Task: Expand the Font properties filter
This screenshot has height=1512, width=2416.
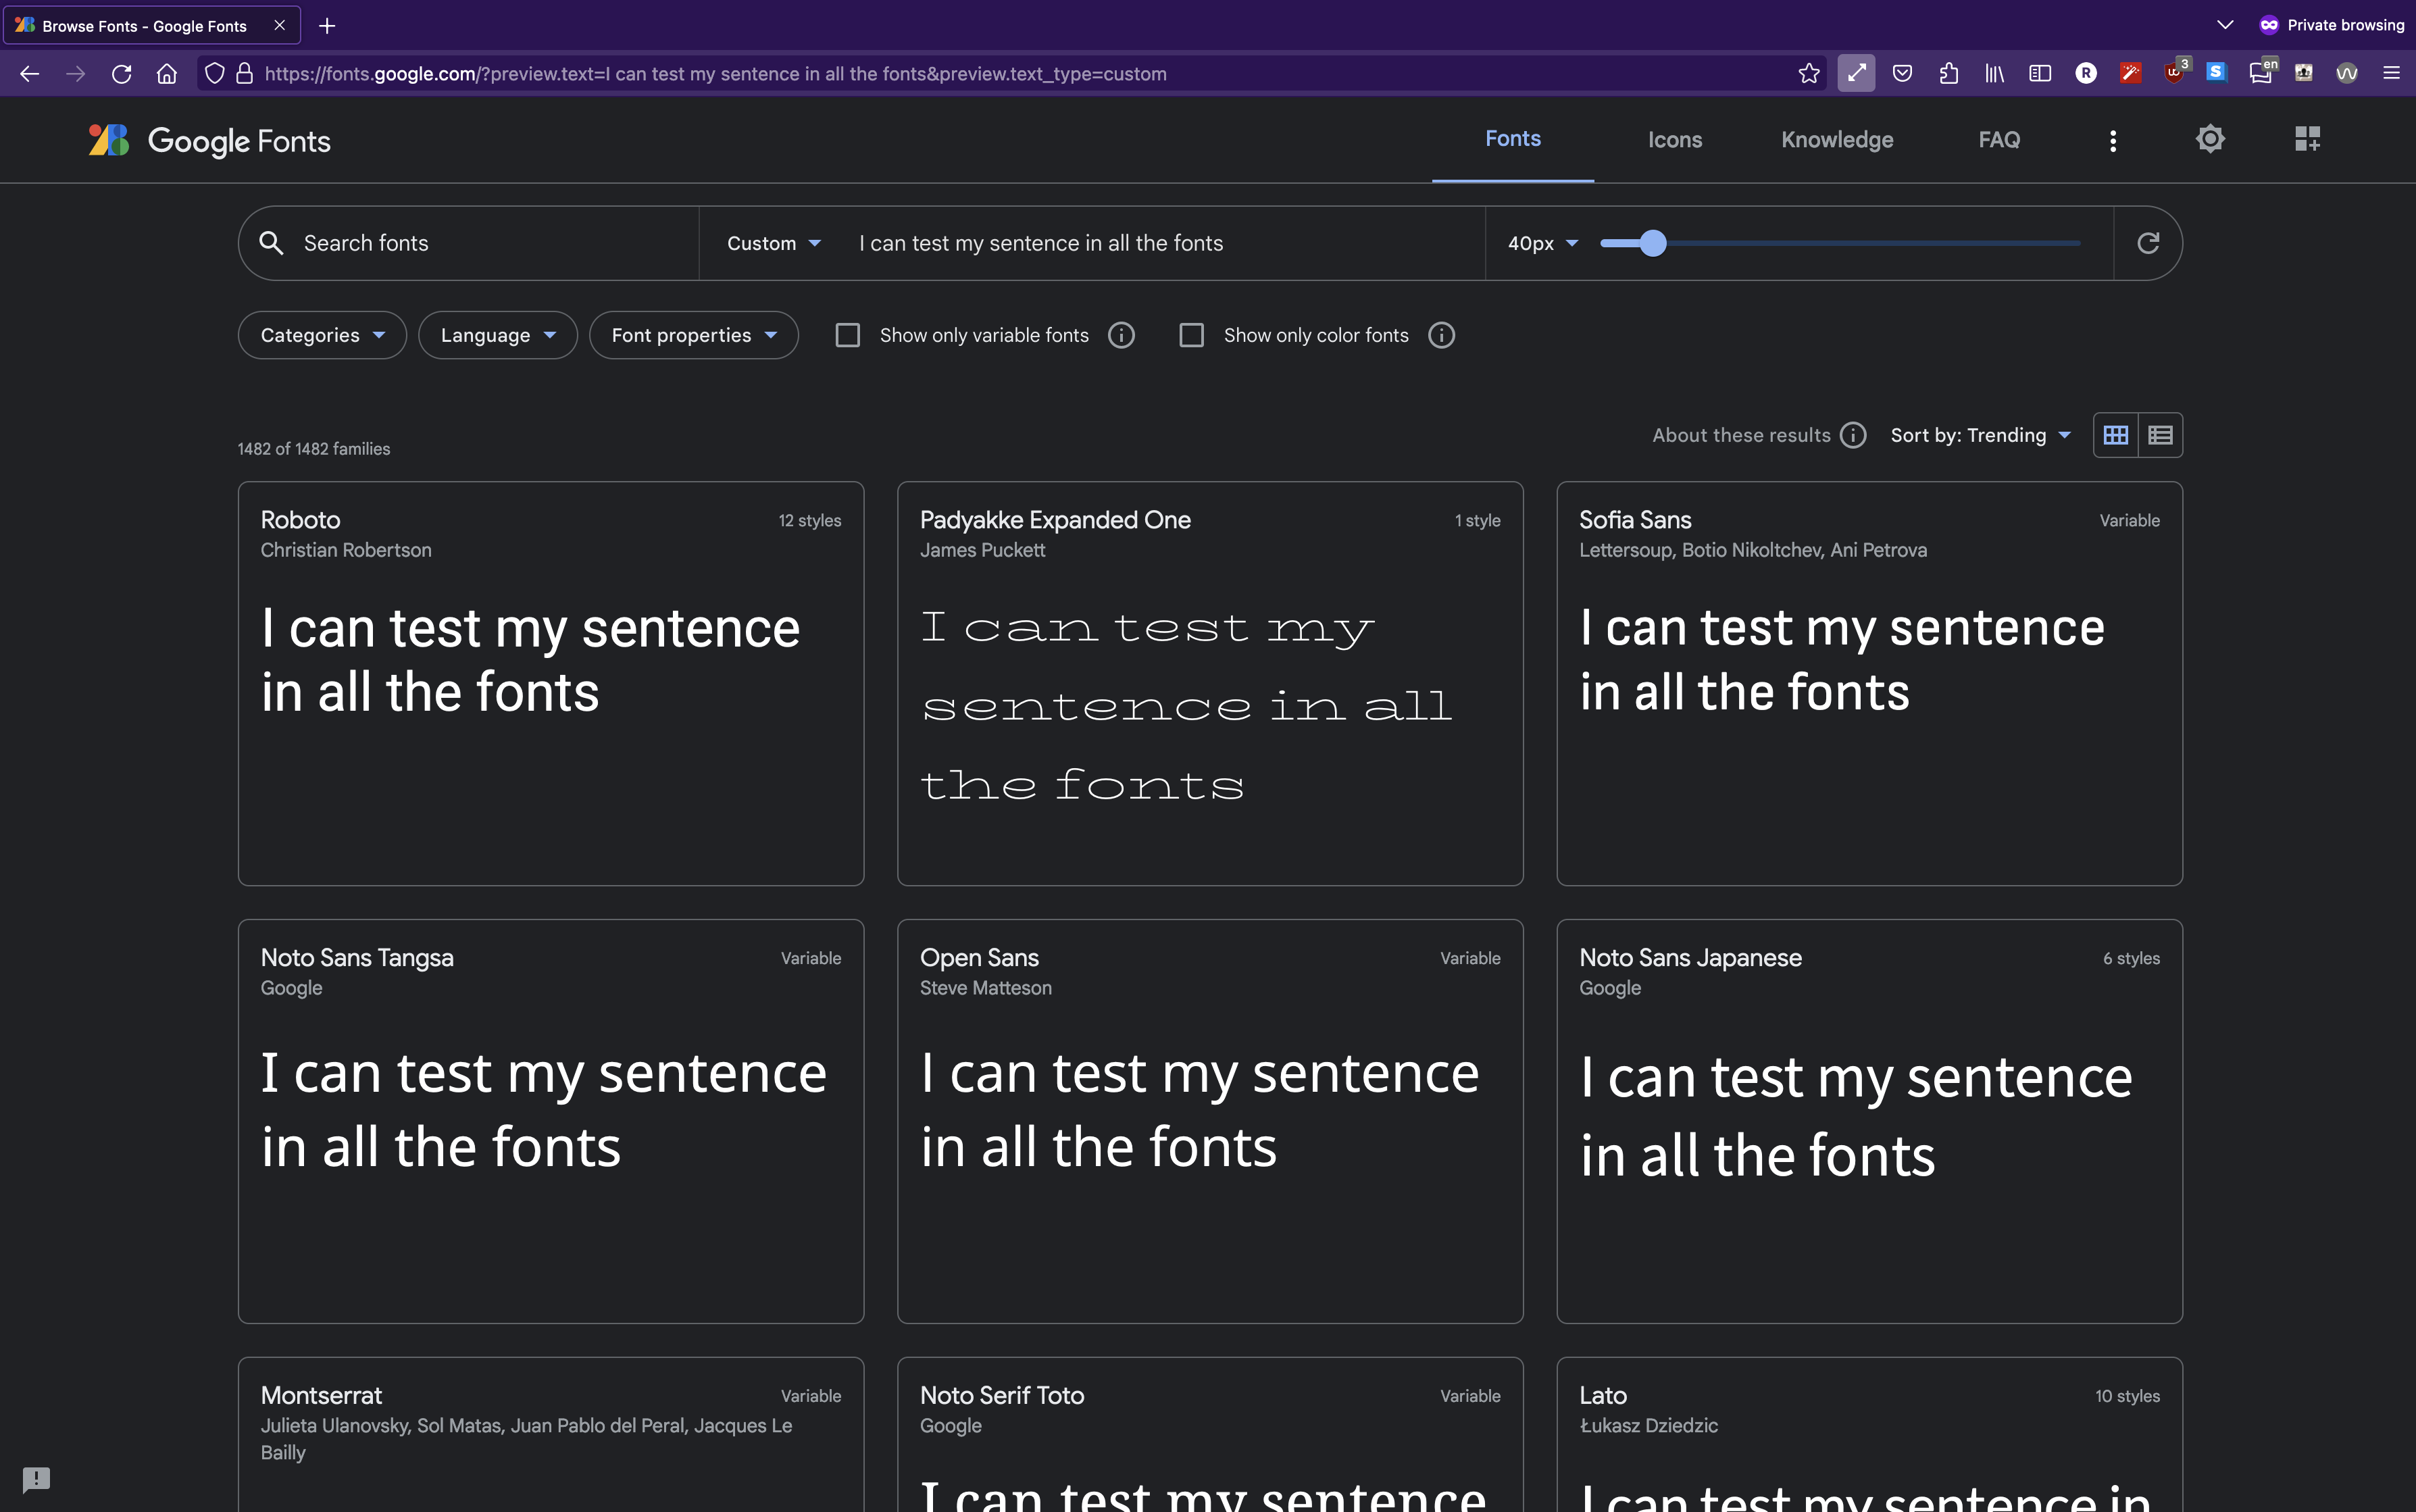Action: tap(693, 335)
